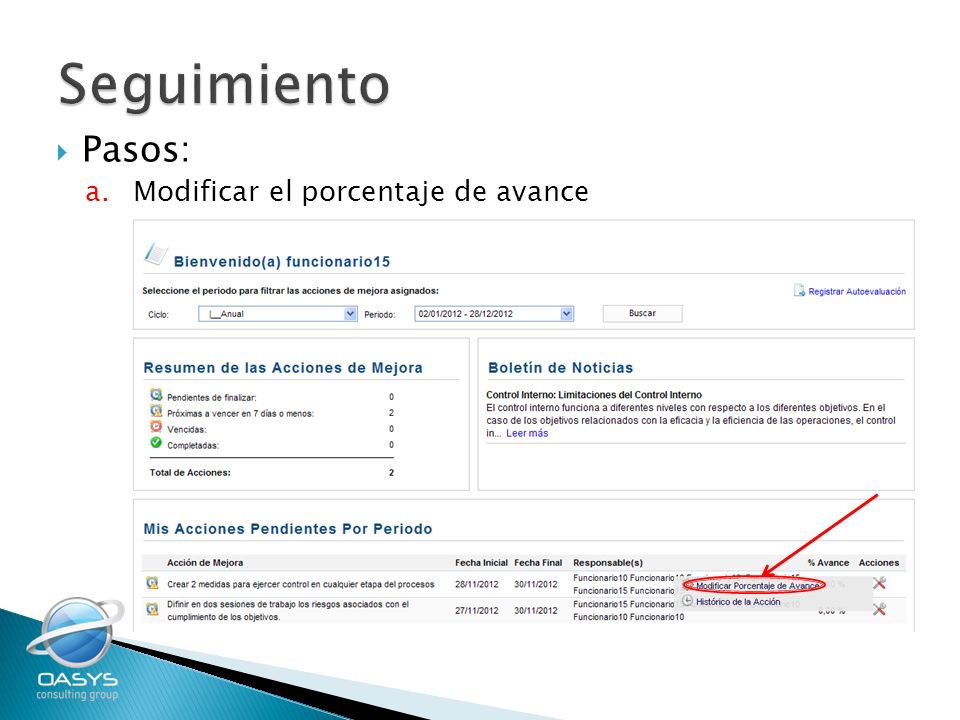
Task: Click the Fecha Final column header
Action: tap(538, 563)
